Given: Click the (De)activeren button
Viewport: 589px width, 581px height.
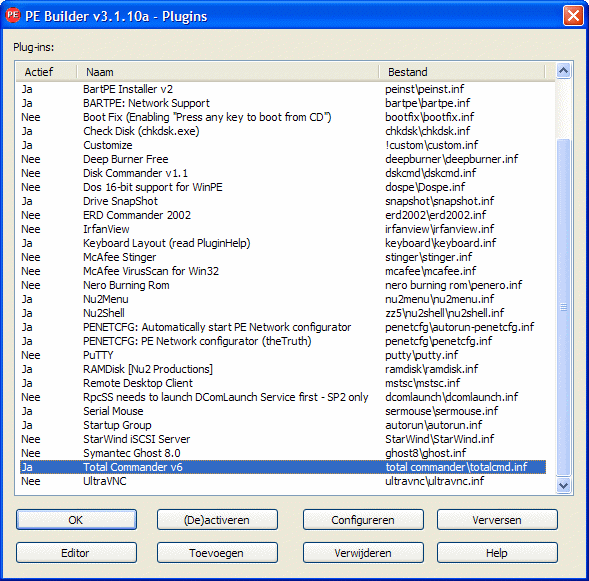Looking at the screenshot, I should pos(217,520).
